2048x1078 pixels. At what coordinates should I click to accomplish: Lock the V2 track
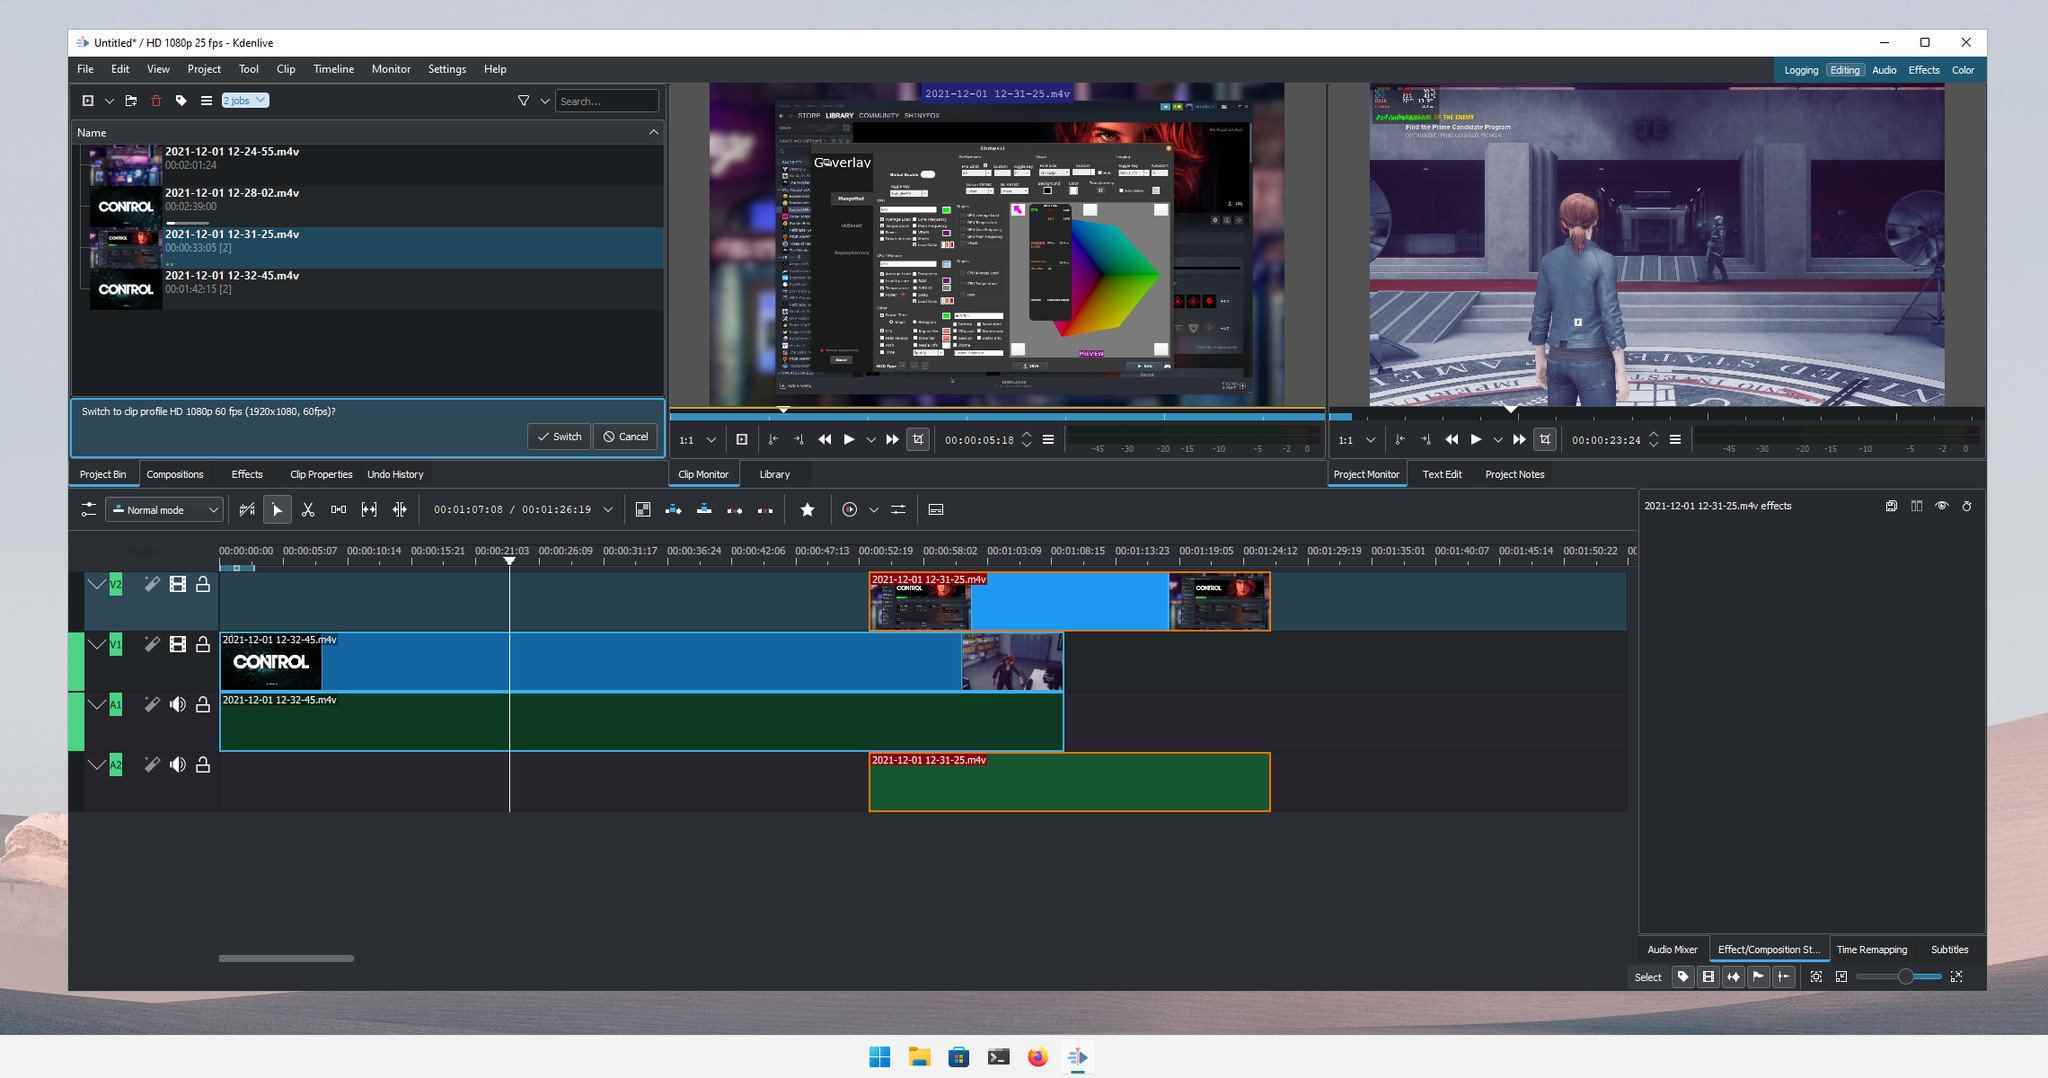click(203, 585)
